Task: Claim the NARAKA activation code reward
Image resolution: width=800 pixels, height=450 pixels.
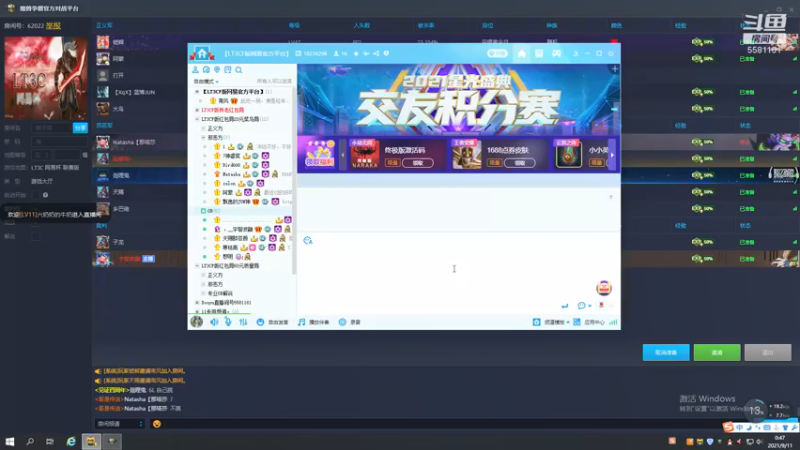Action: (418, 163)
